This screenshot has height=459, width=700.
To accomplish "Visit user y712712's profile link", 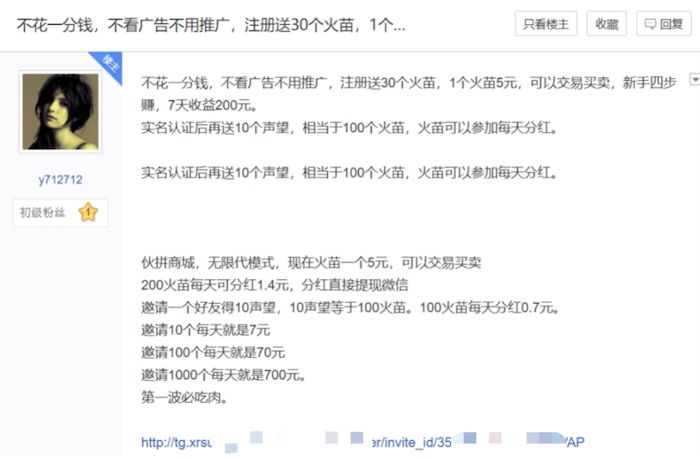I will click(60, 180).
